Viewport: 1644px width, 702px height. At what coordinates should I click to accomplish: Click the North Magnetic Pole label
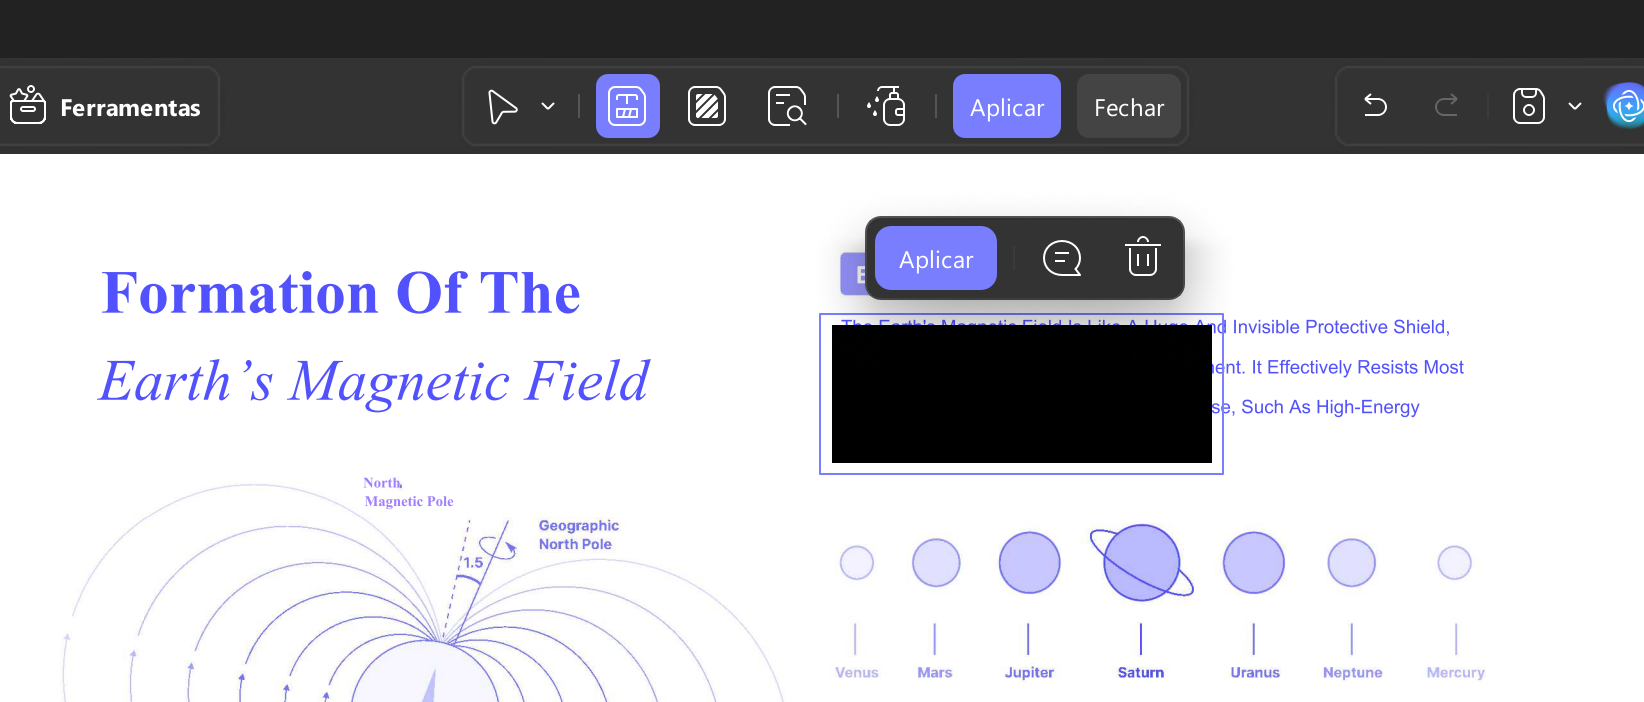click(x=409, y=492)
